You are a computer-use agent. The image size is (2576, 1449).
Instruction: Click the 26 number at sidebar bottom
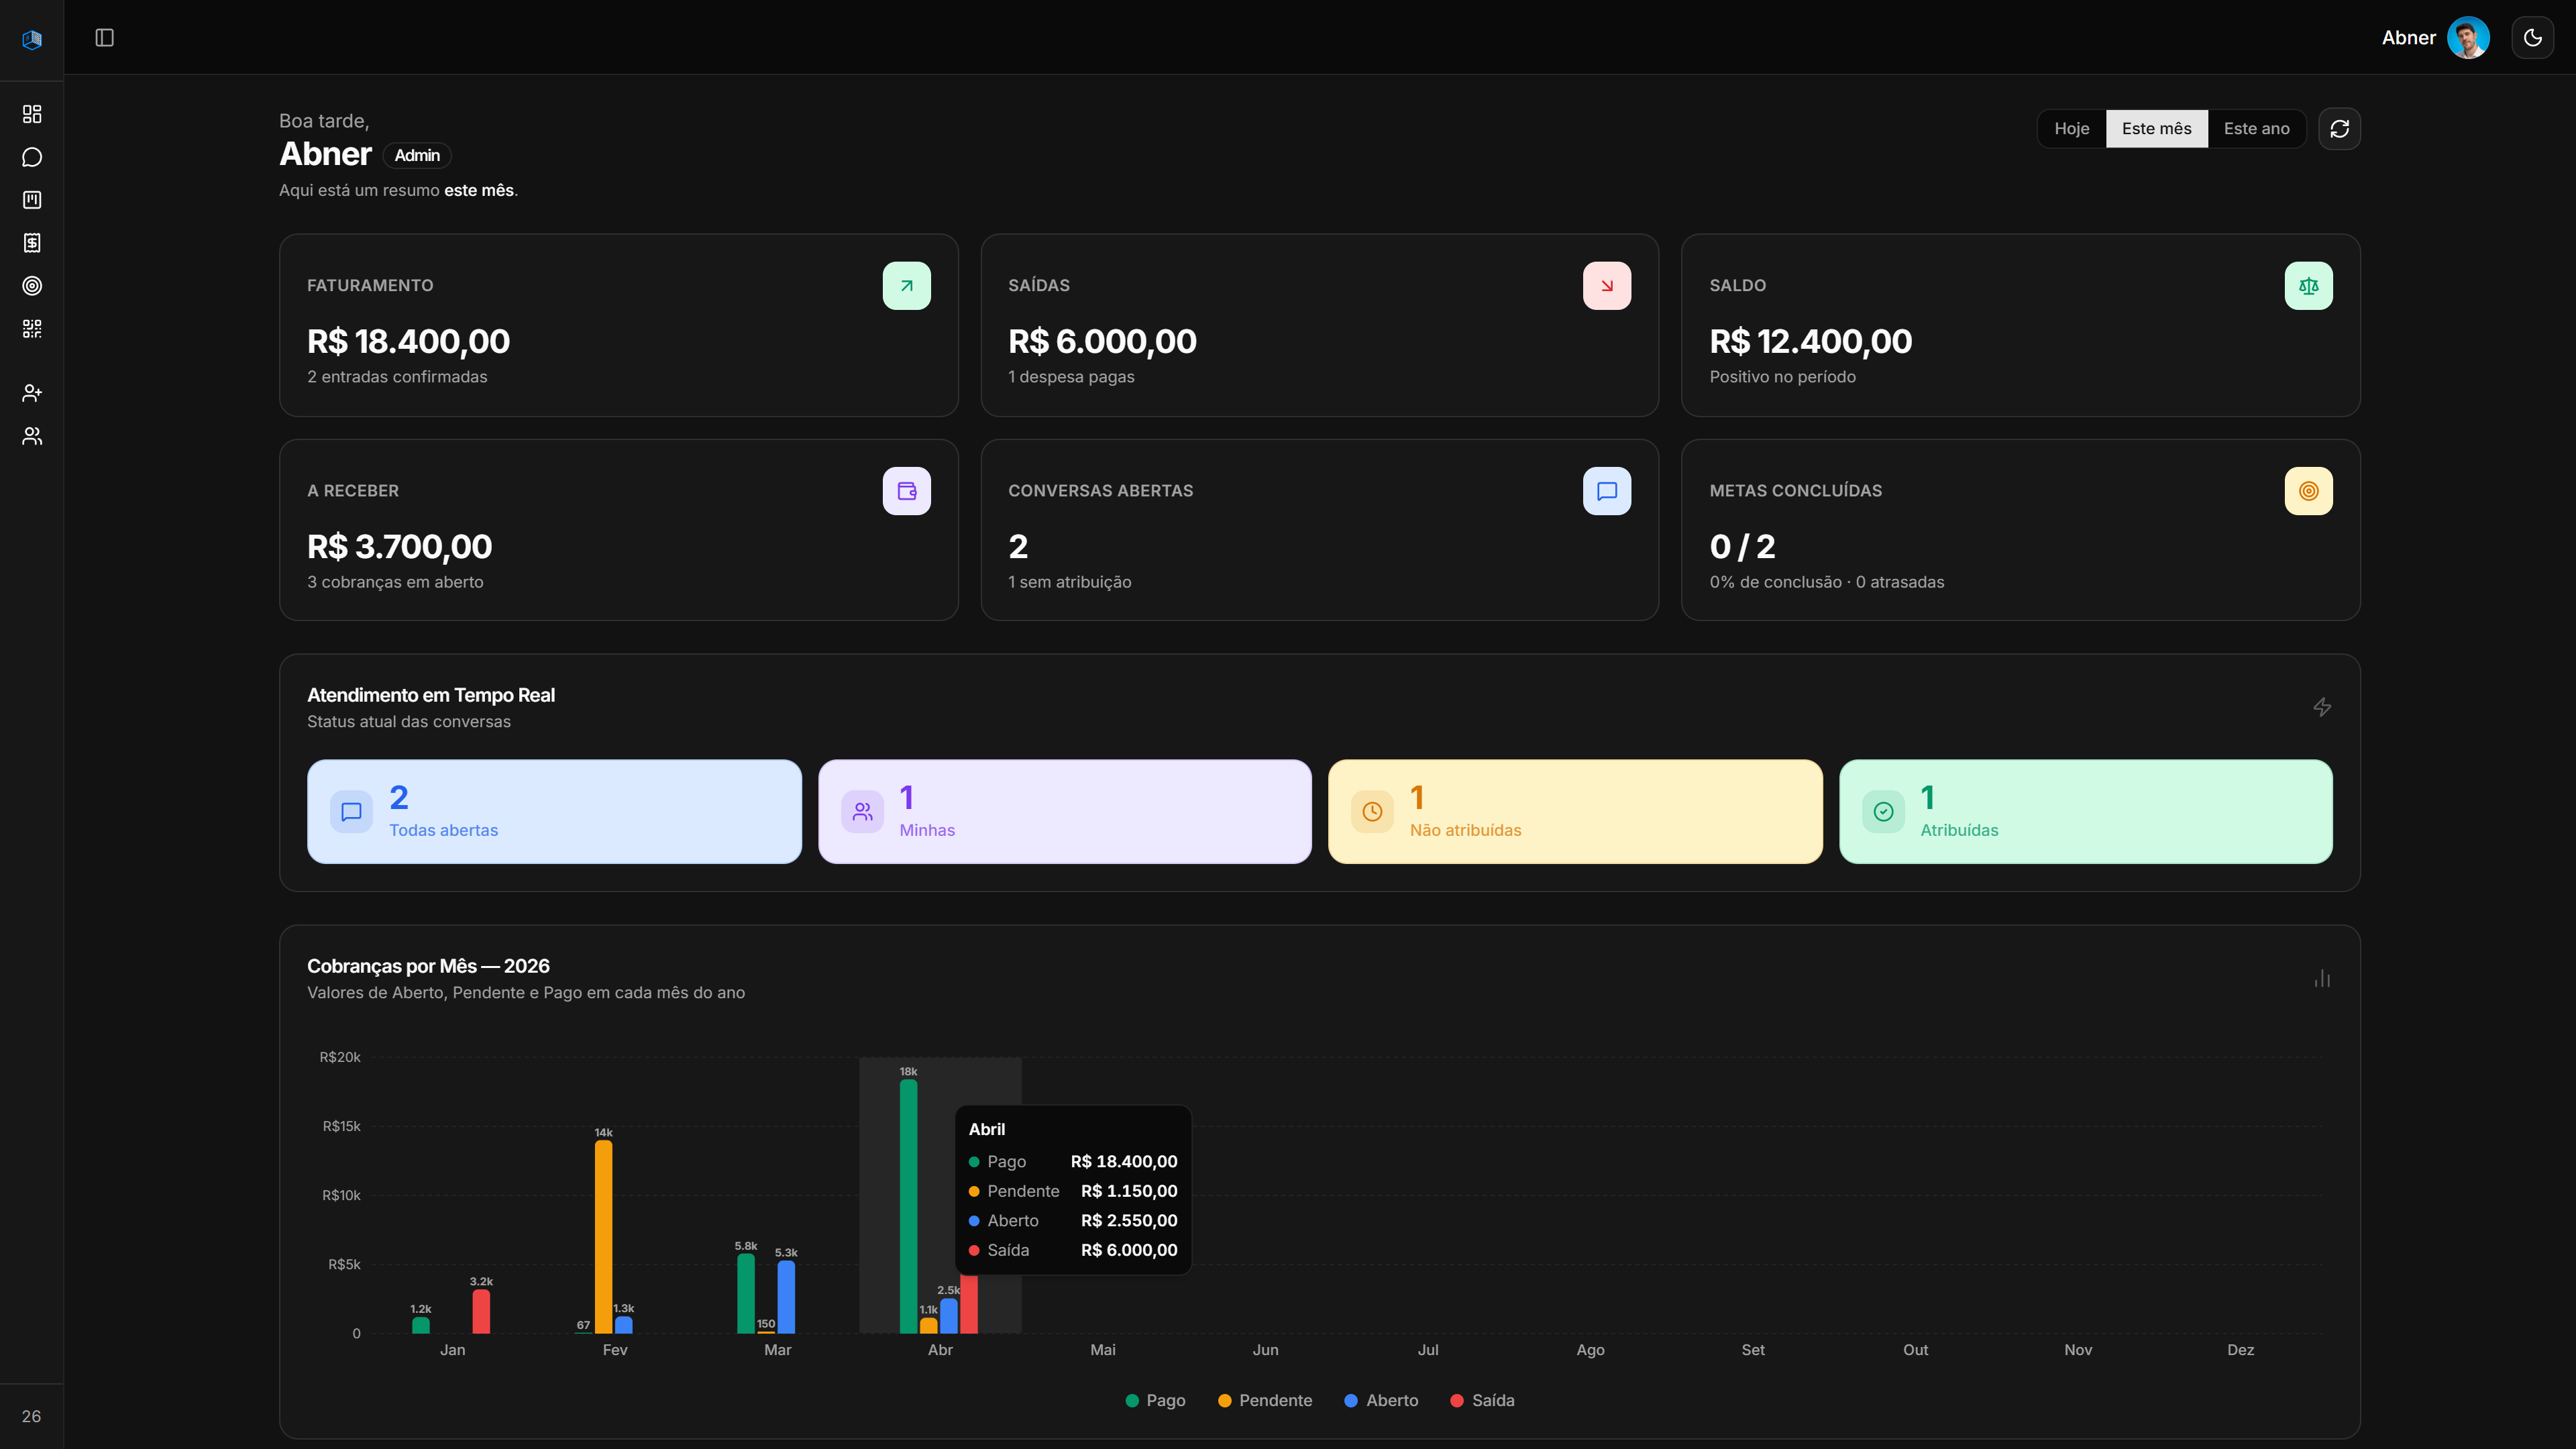pos(31,1416)
